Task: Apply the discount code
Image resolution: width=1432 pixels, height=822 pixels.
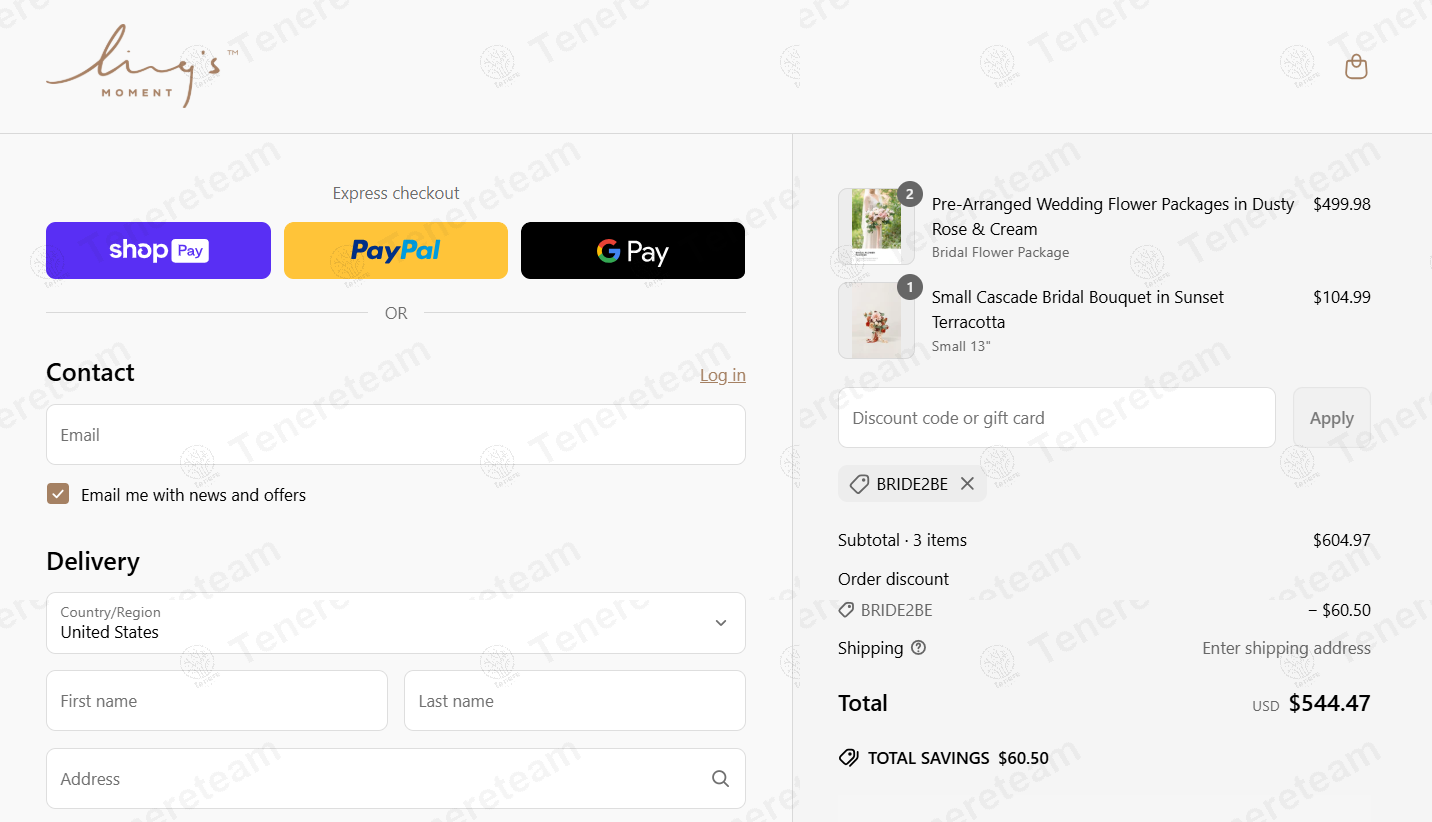Action: pyautogui.click(x=1332, y=418)
